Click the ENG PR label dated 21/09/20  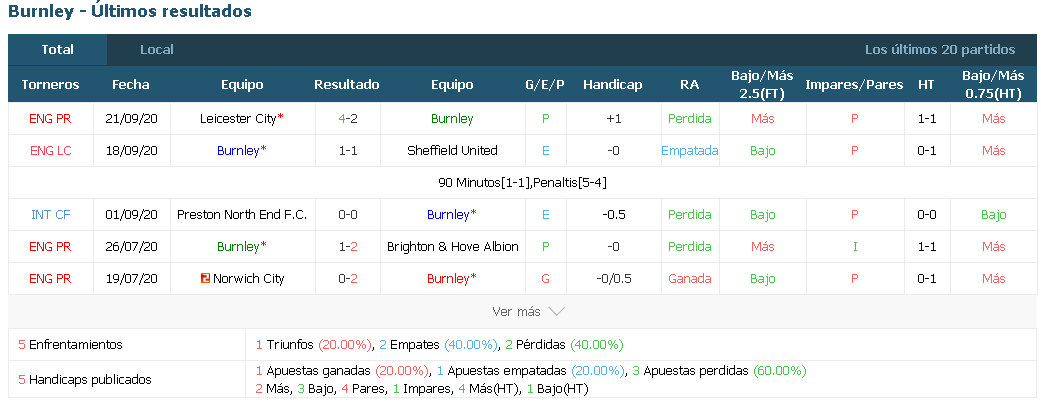tap(50, 119)
